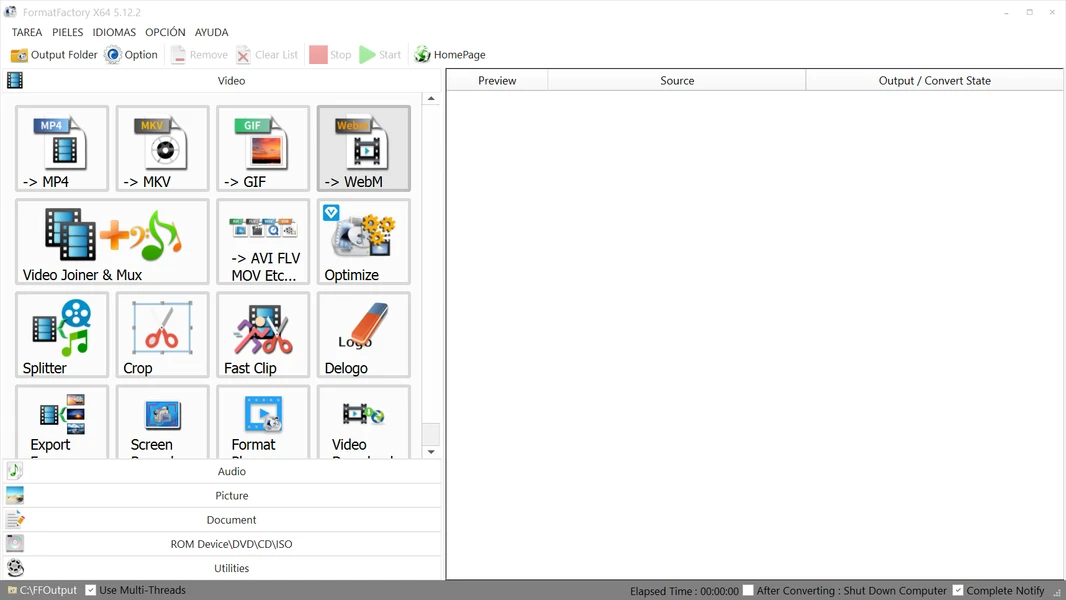Open the TAREA menu

click(x=27, y=32)
